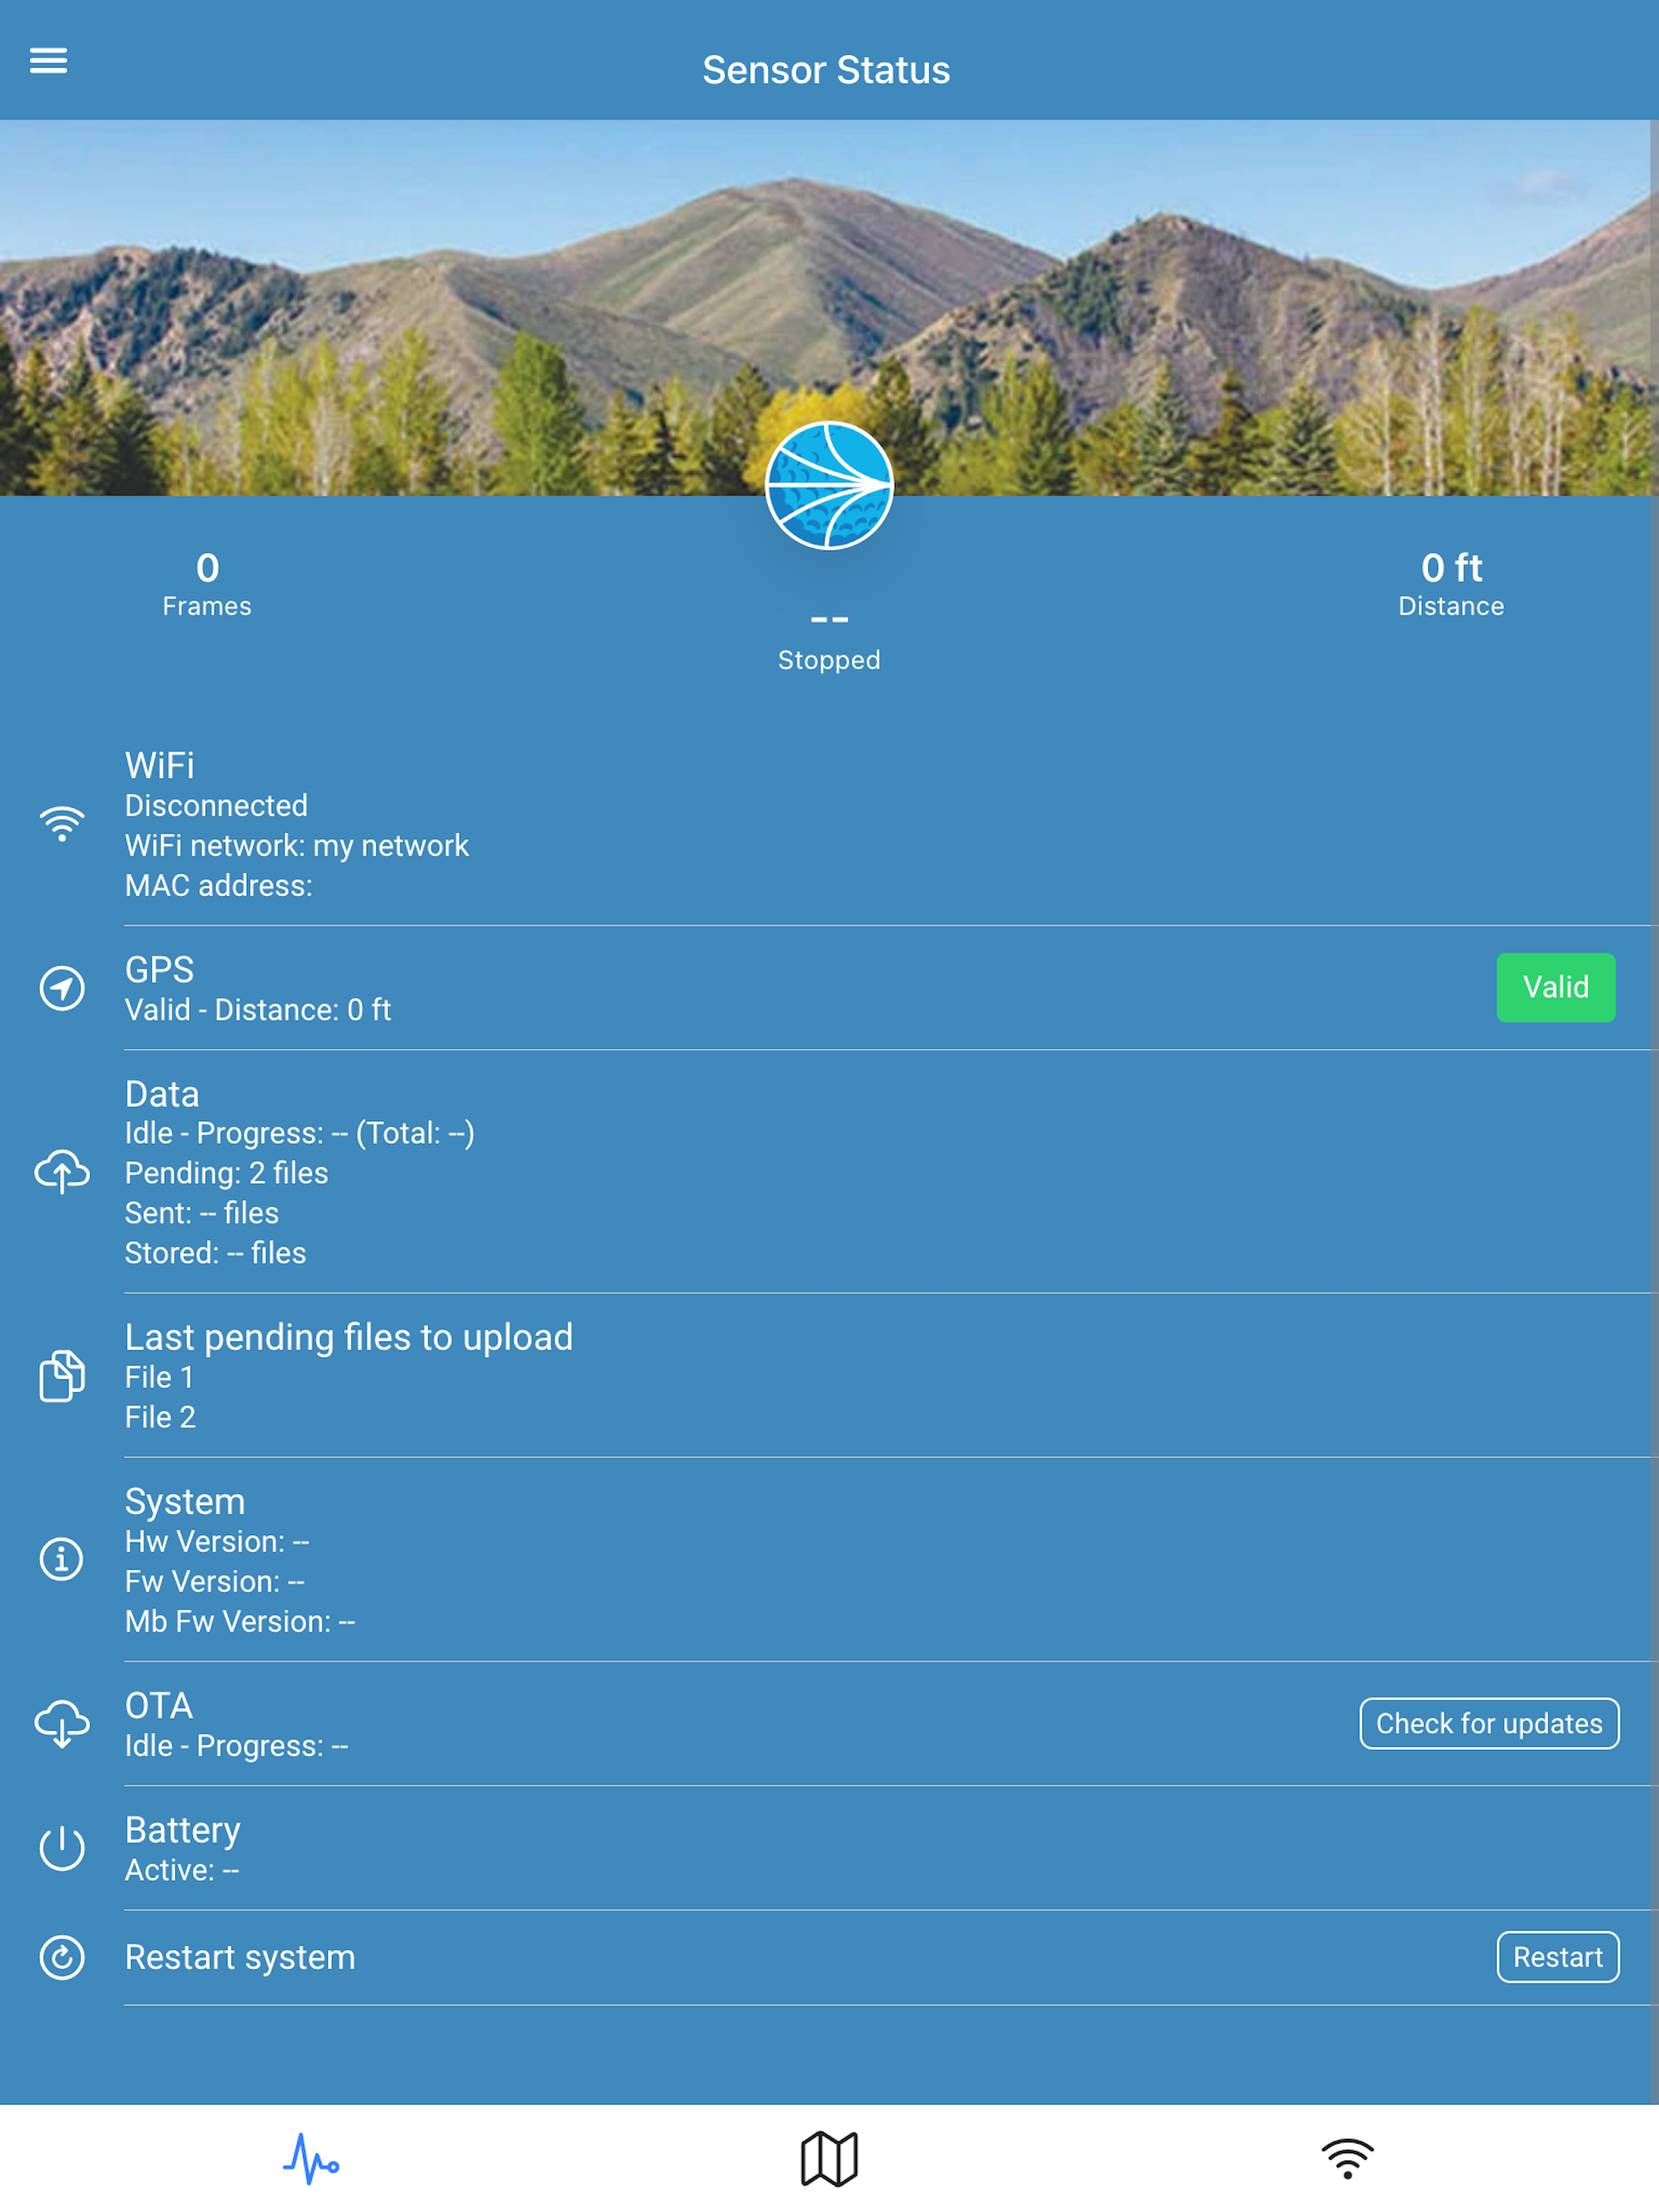Click the OTA heading text
This screenshot has height=2212, width=1659.
pos(158,1706)
